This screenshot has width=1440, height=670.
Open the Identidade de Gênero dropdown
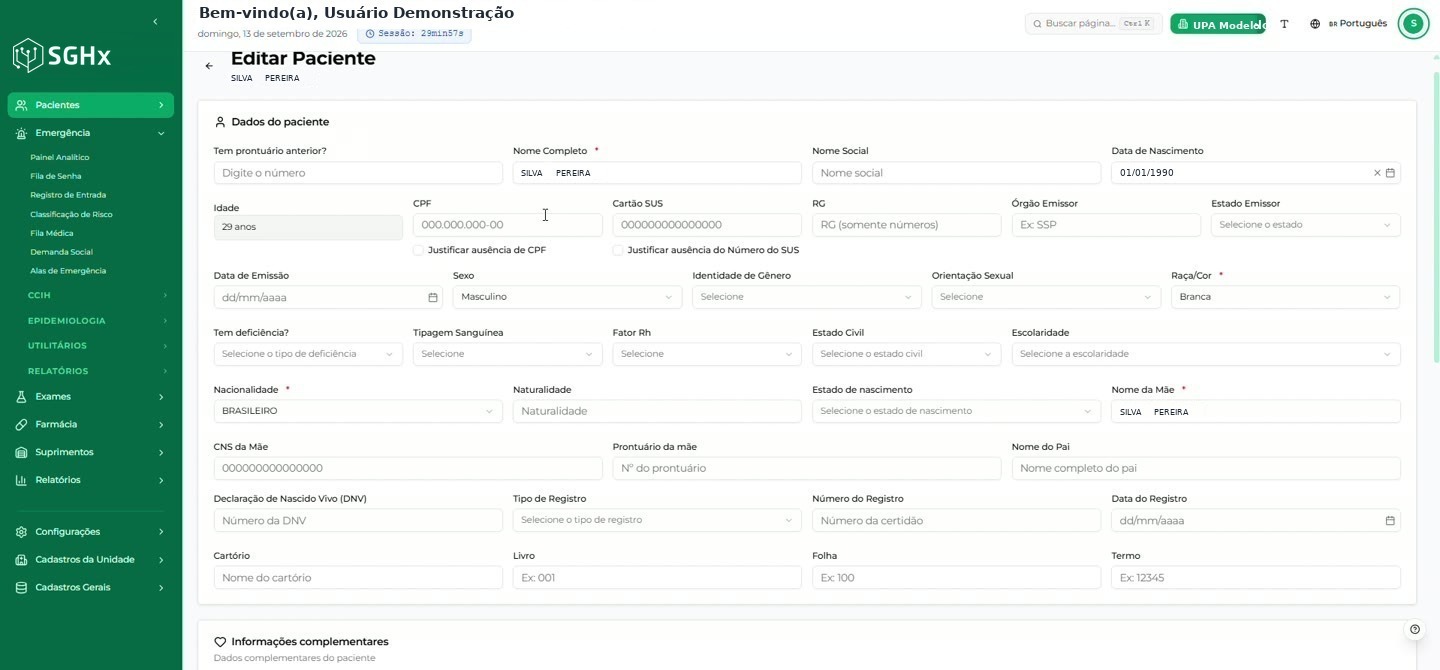[806, 297]
